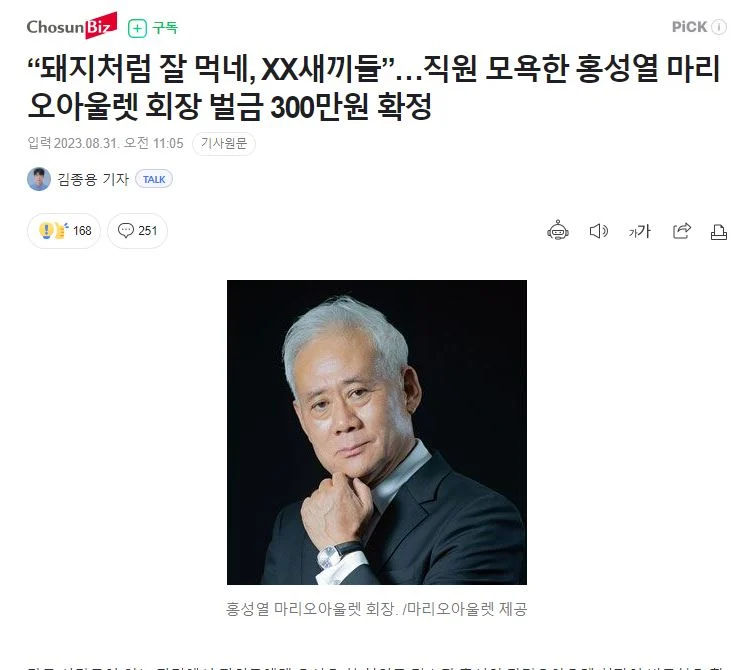View the 251 comments
Viewport: 748px width, 670px height.
[x=137, y=231]
